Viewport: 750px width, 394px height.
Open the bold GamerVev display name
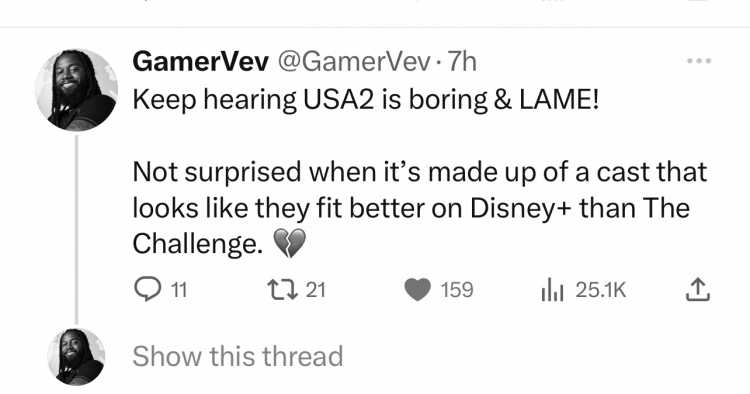click(x=200, y=62)
